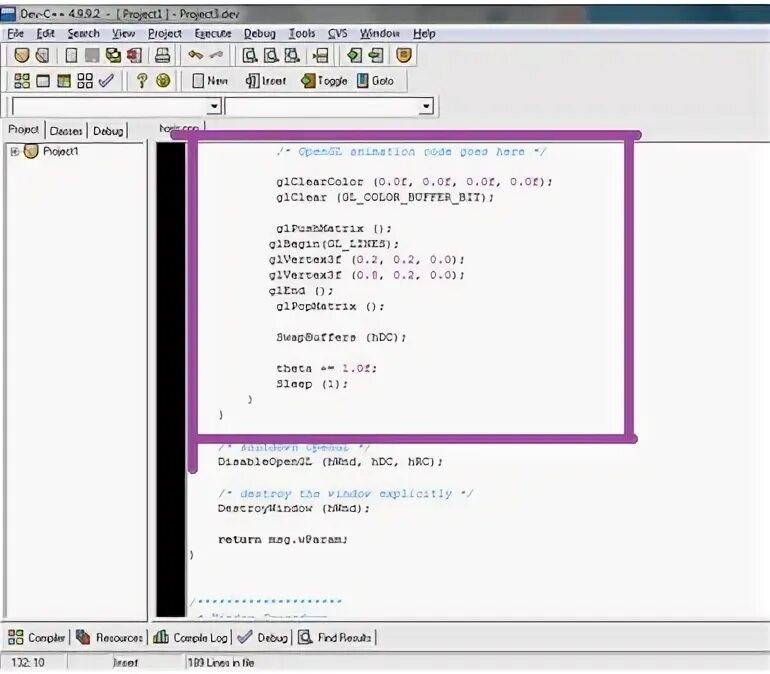770x674 pixels.
Task: Click the glClearColor code line
Action: 414,182
